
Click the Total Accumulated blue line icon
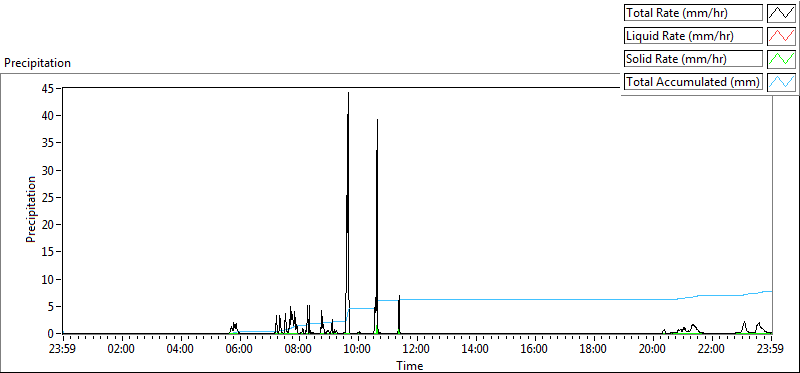(781, 82)
